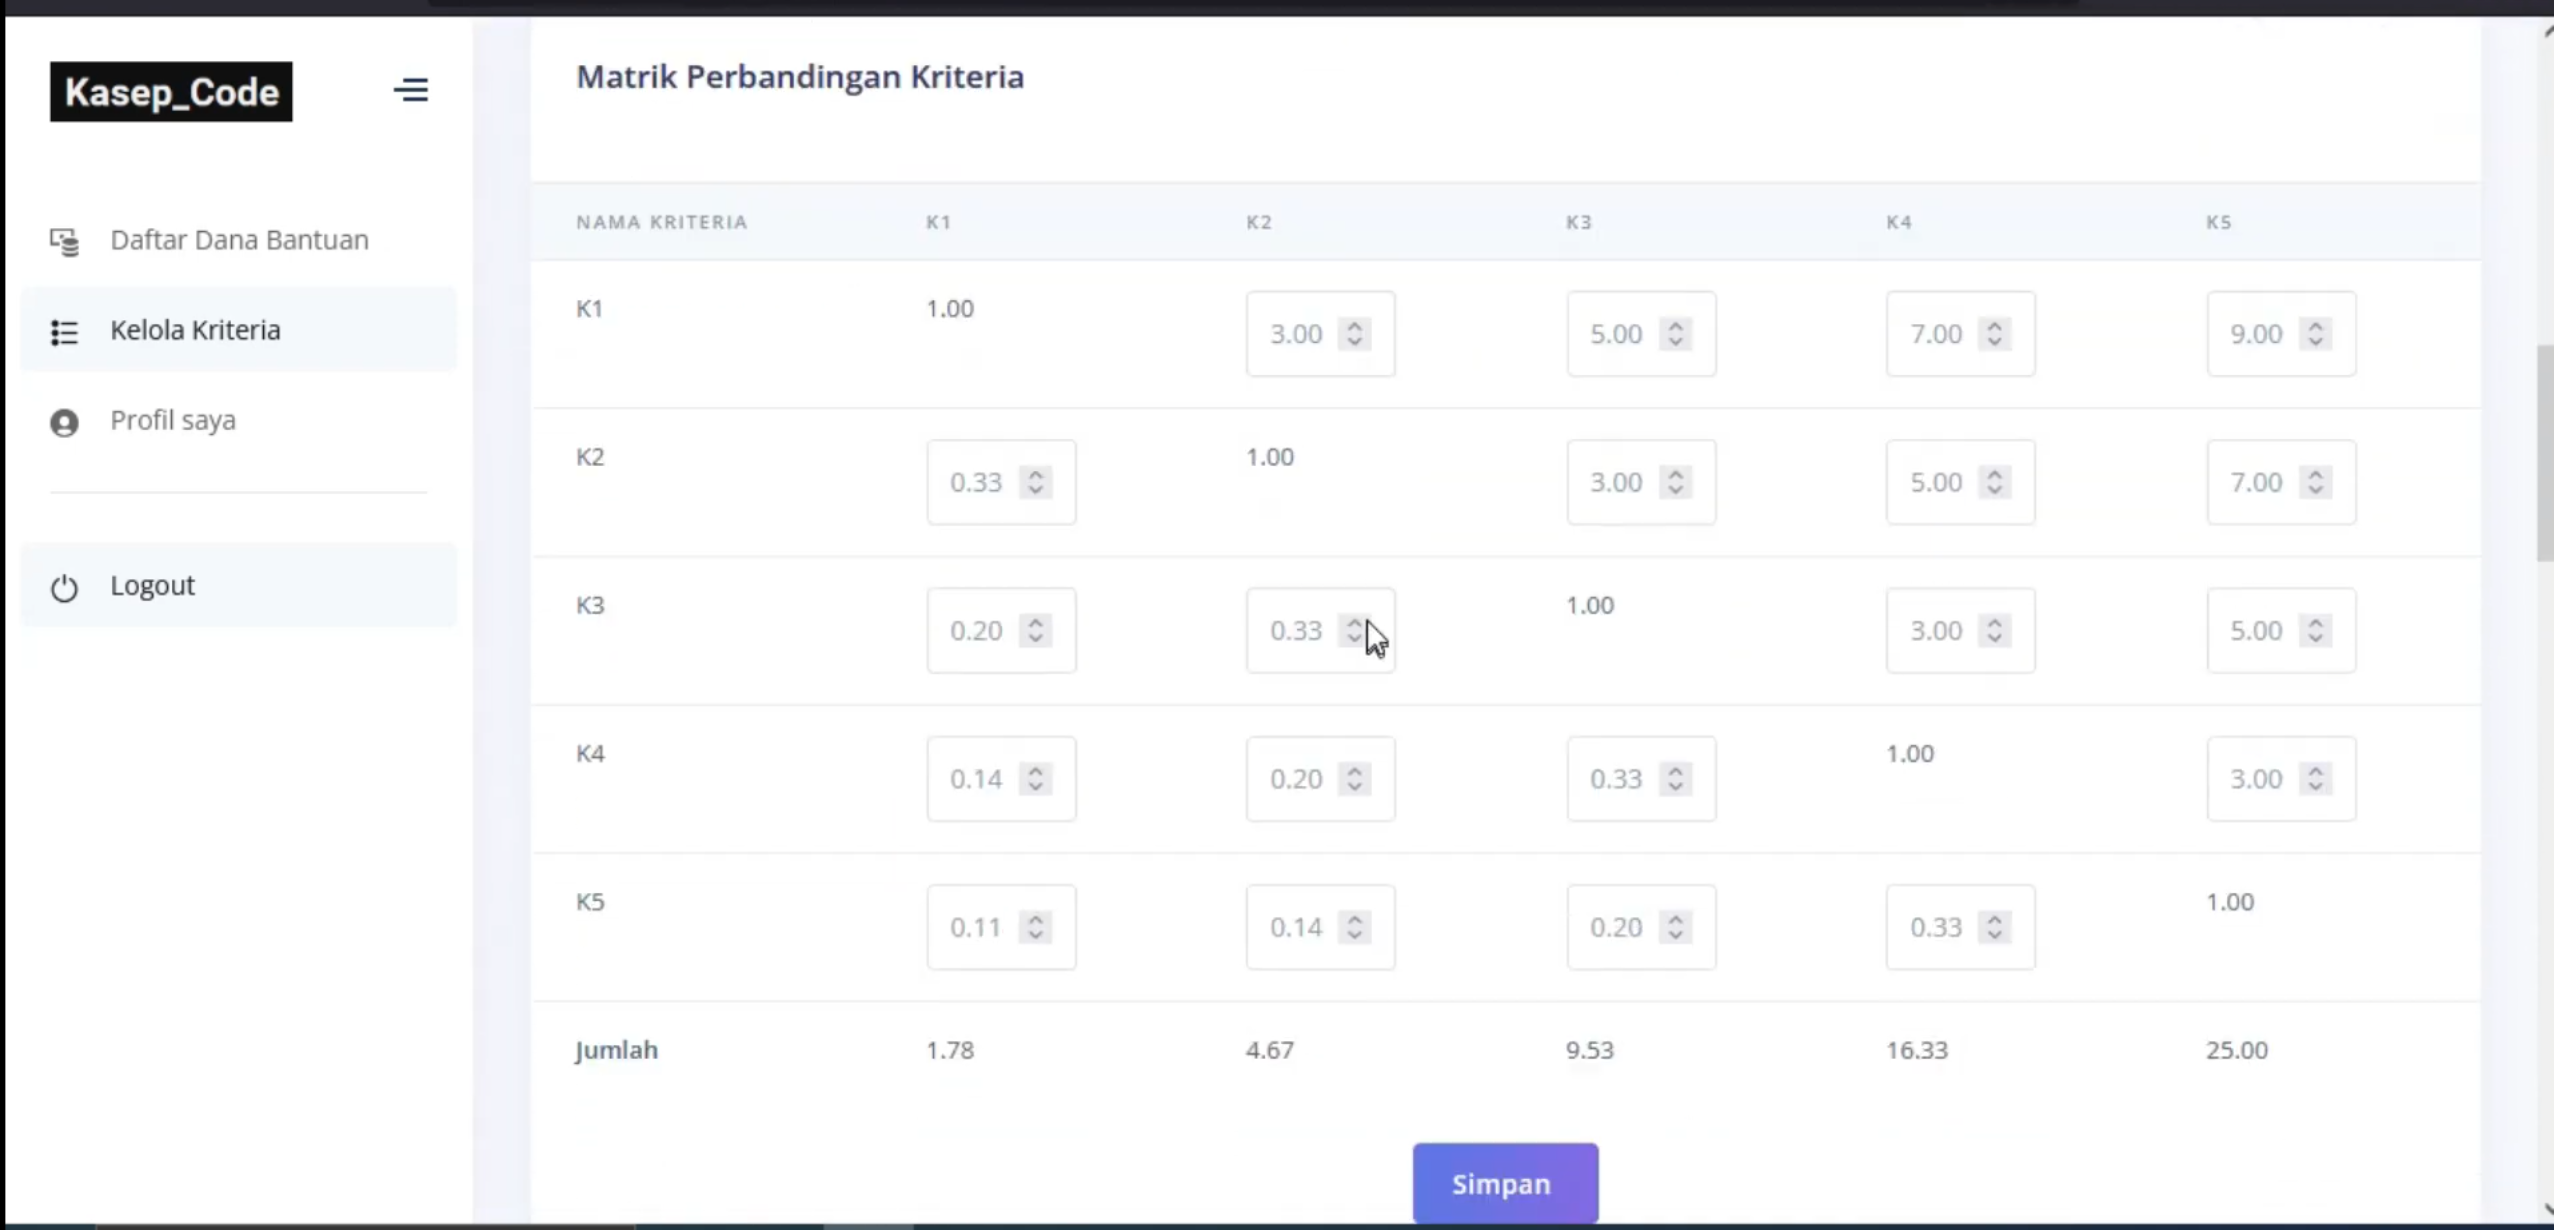
Task: Select Logout in the sidebar
Action: point(239,585)
